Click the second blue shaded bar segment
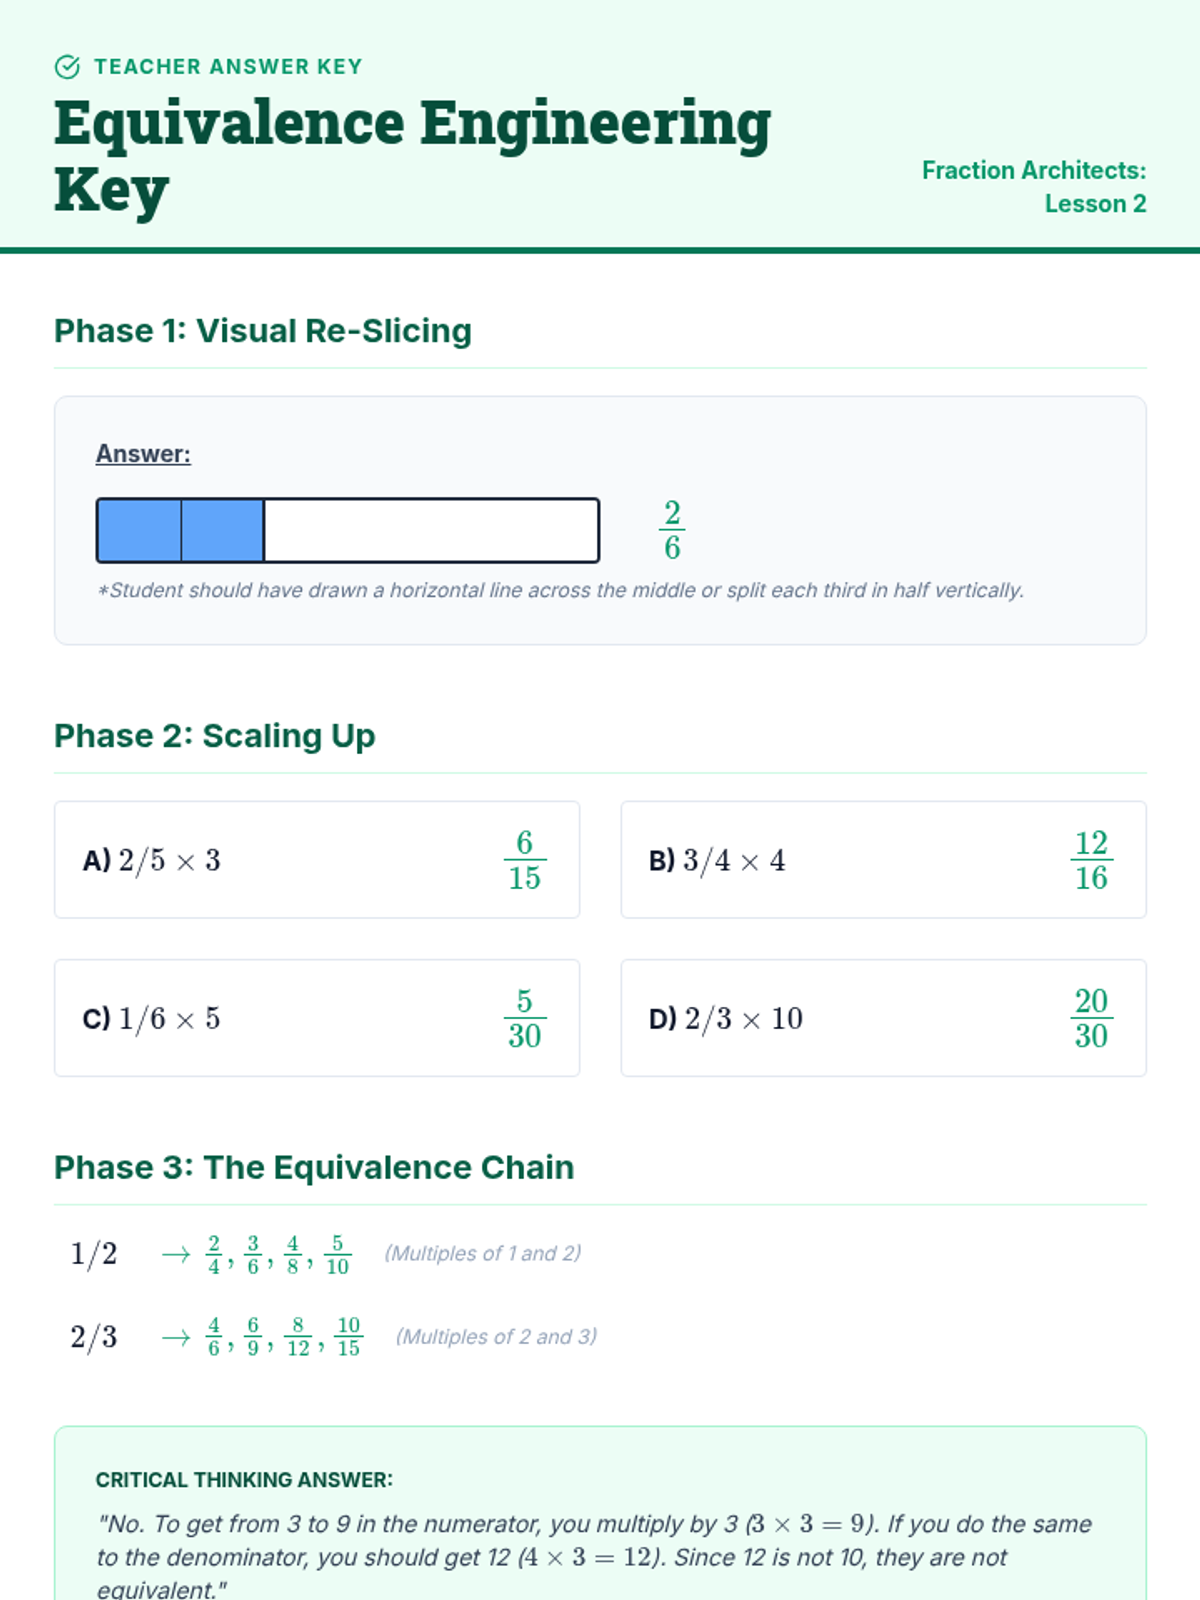The height and width of the screenshot is (1600, 1200). (222, 530)
